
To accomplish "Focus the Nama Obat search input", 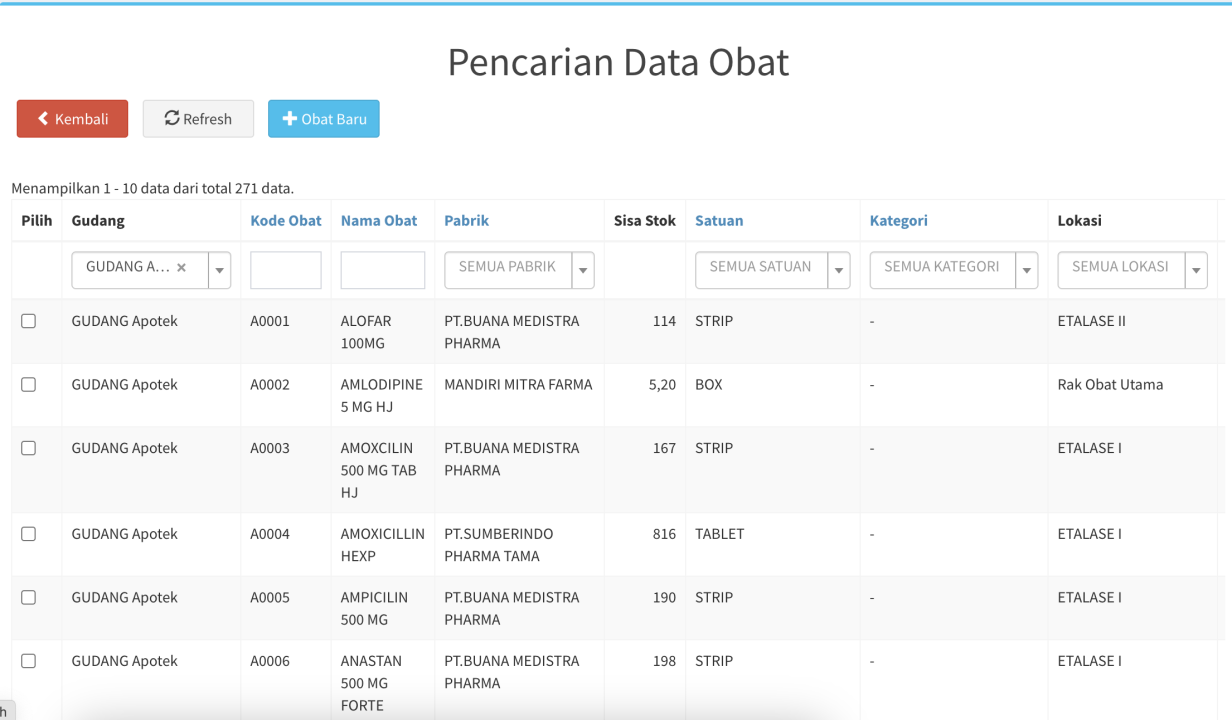I will 383,270.
